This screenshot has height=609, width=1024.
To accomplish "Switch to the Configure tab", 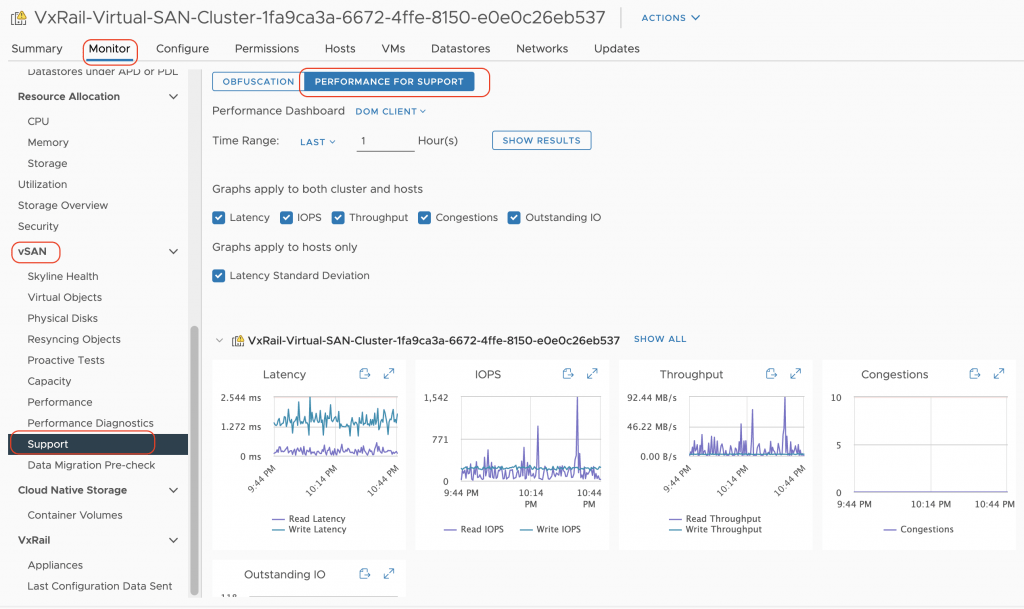I will click(x=182, y=49).
